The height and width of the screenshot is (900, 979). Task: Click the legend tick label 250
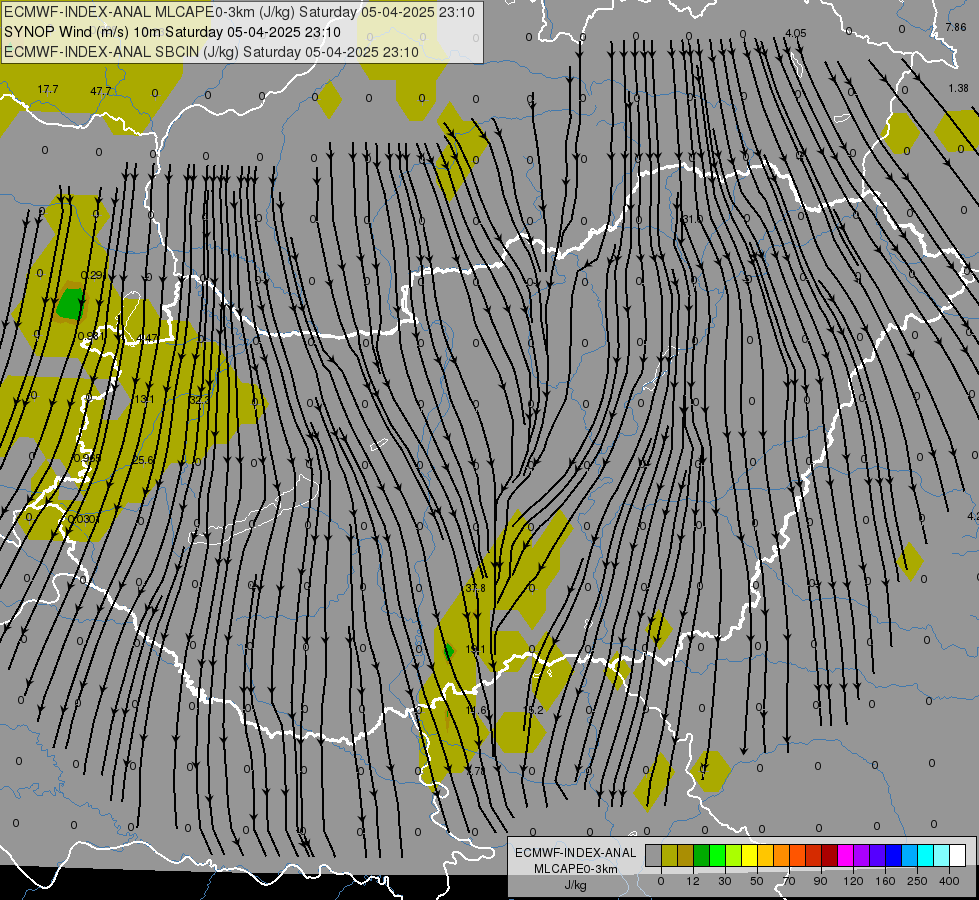[917, 881]
